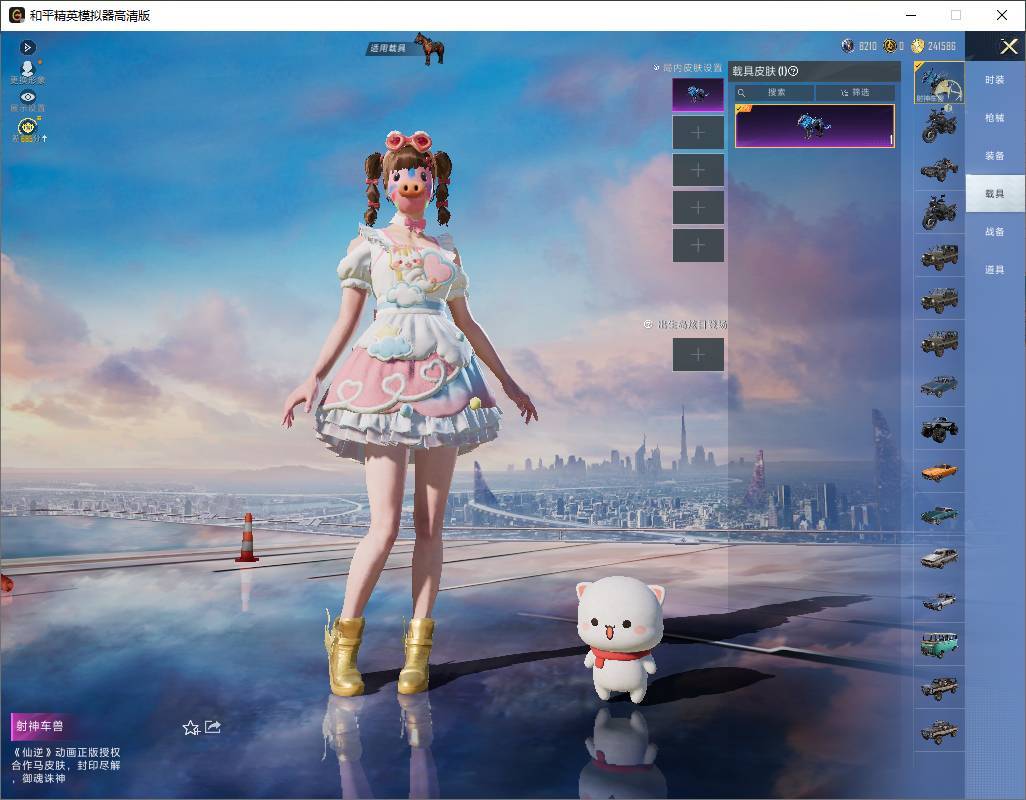Expand the round arrow button at top-left
The width and height of the screenshot is (1026, 800).
click(27, 47)
